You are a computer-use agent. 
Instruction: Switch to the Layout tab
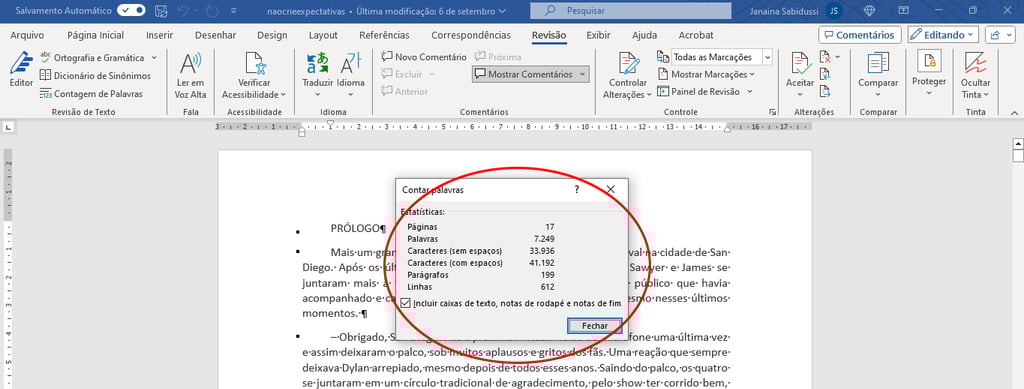[x=323, y=35]
